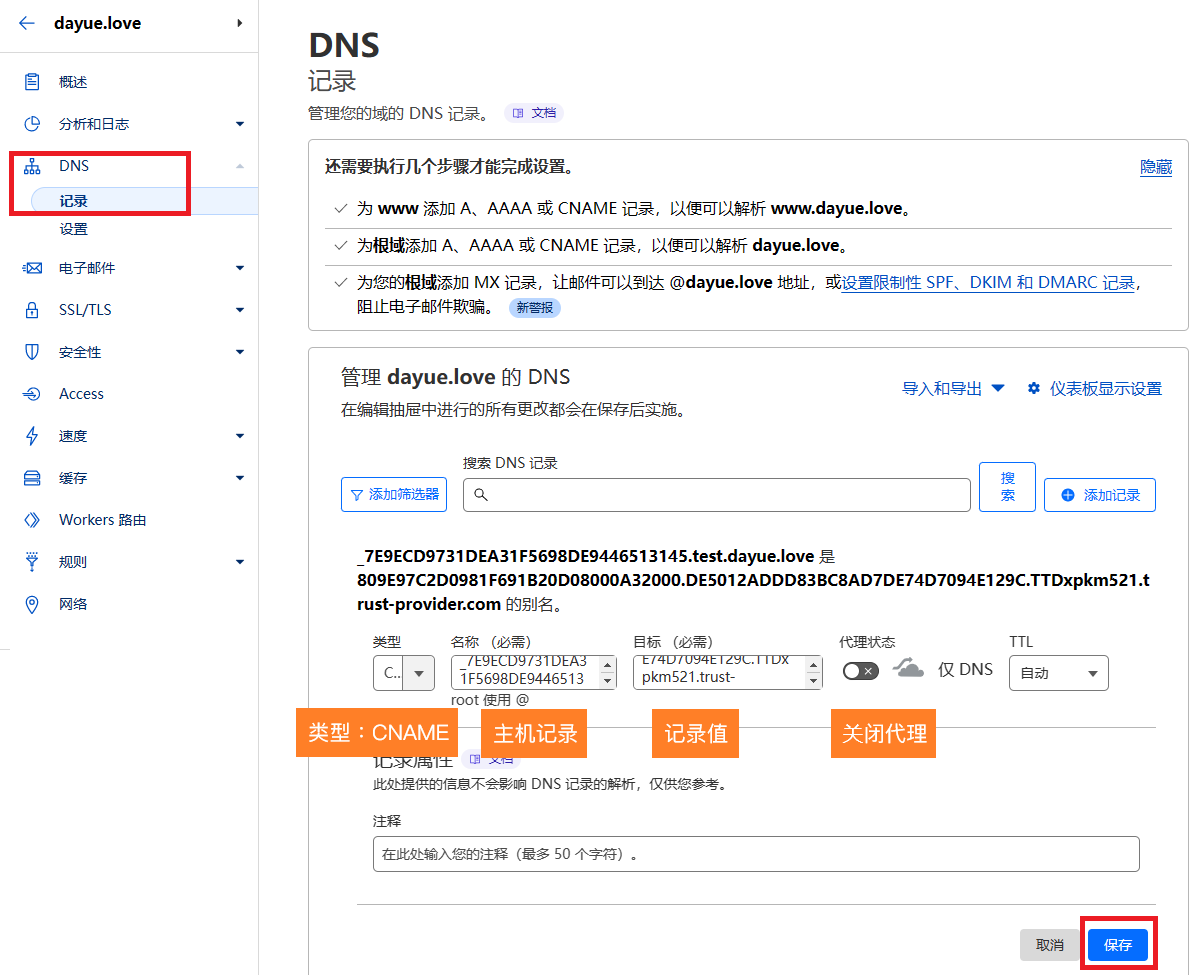Click the 安全性 shield icon

(32, 352)
